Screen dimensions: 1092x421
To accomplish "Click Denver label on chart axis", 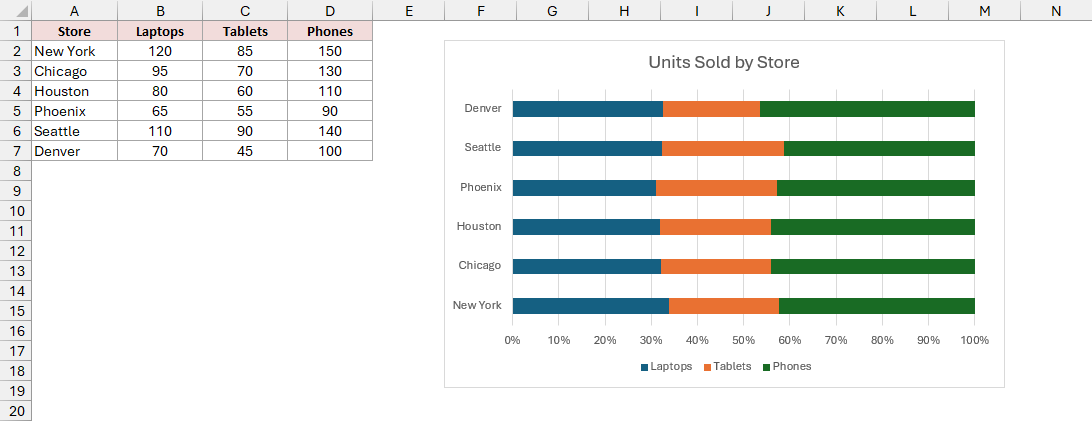I will [483, 108].
